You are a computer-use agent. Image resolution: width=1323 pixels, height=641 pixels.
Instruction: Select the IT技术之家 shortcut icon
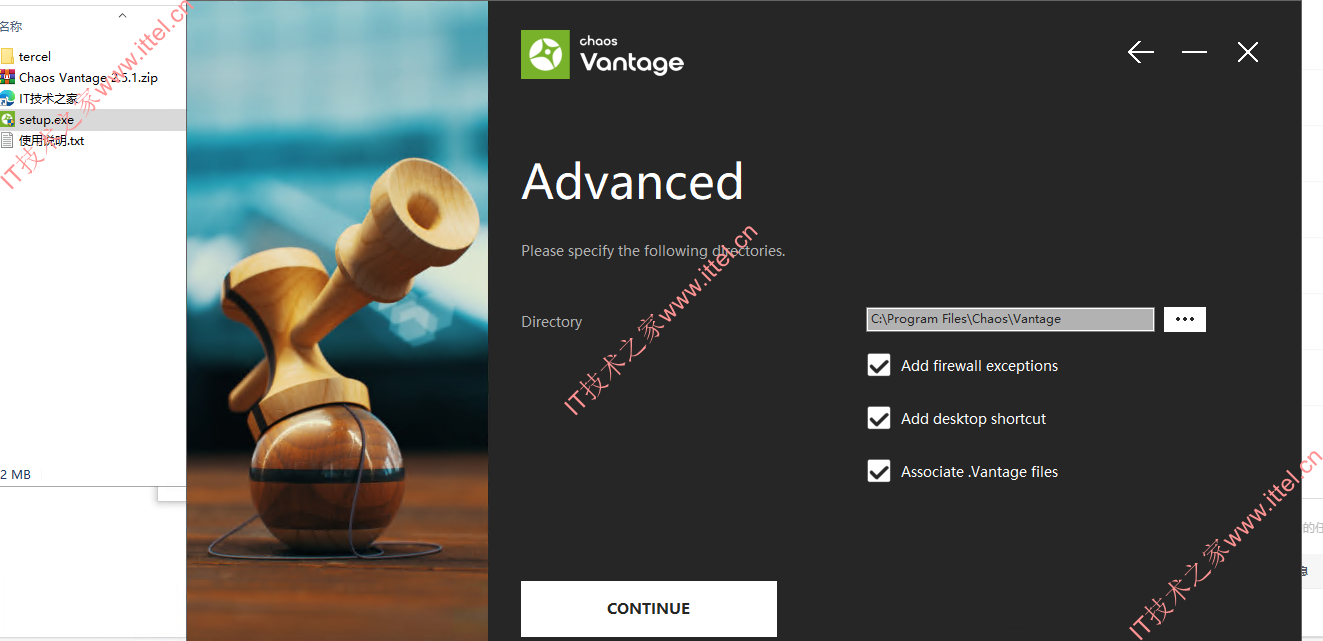pos(8,98)
